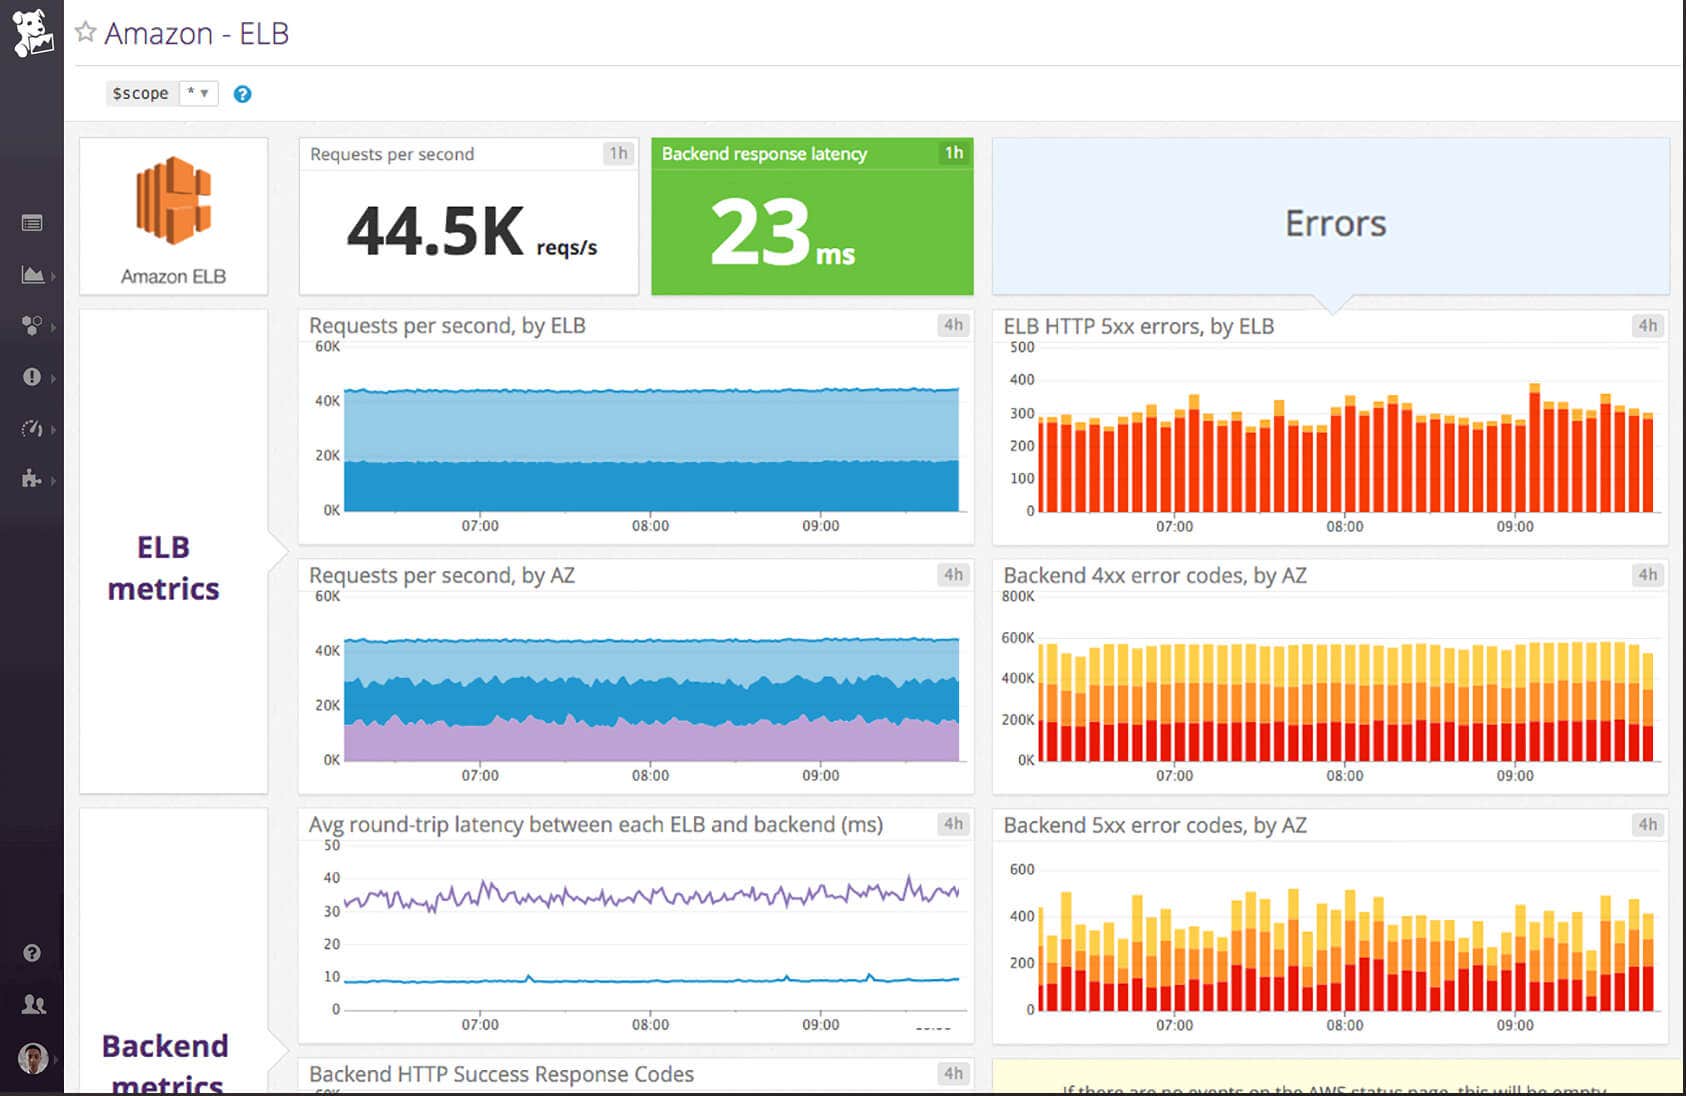Click the green Backend response latency widget
Screen dimensions: 1686x1096
click(x=811, y=230)
